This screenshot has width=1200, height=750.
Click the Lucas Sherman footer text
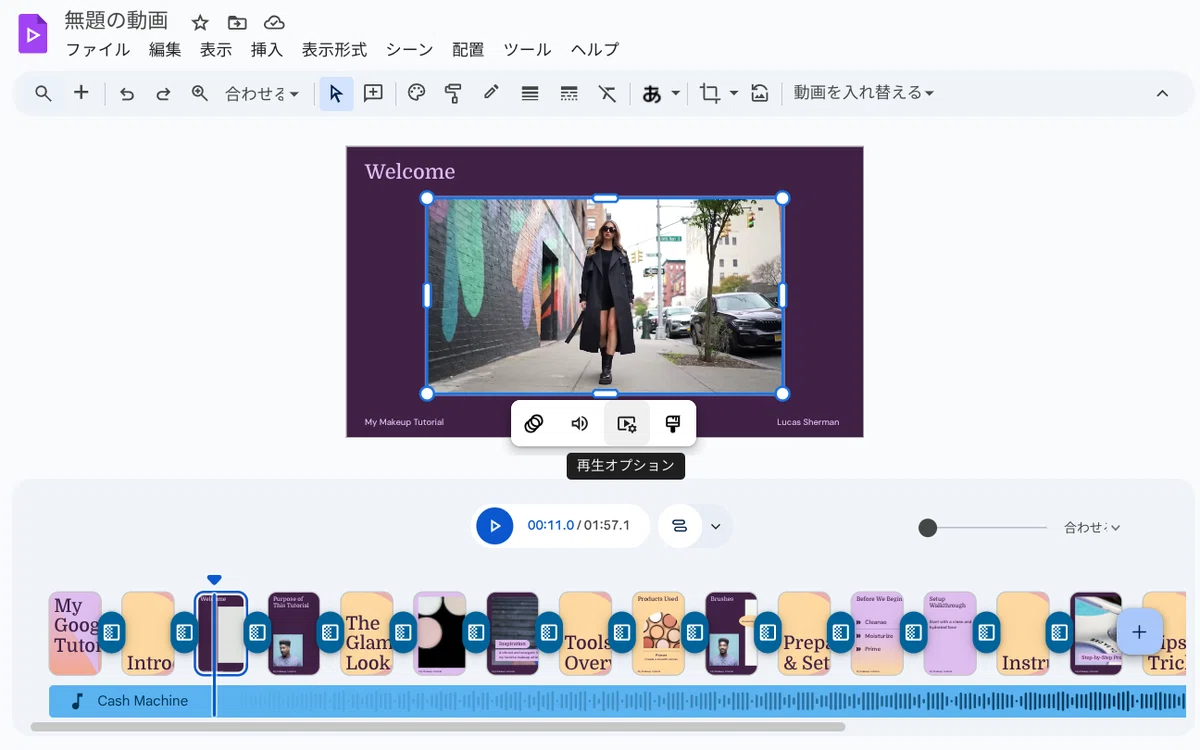coord(808,422)
